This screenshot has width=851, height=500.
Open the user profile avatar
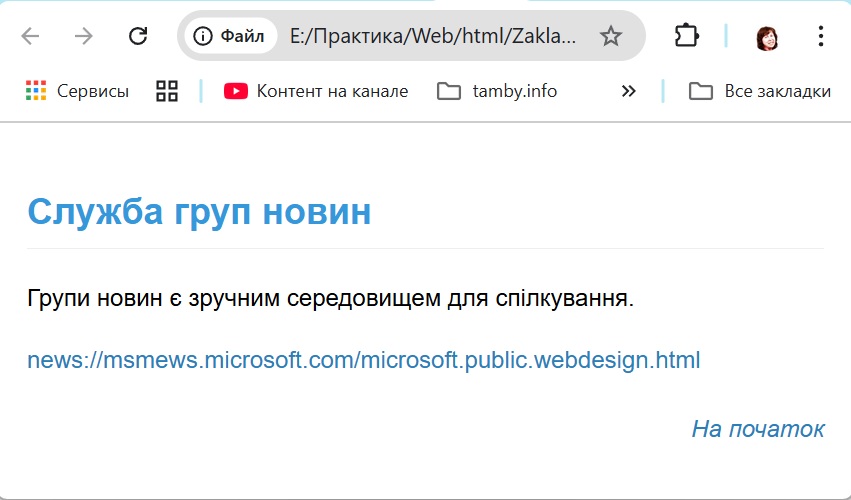[768, 37]
